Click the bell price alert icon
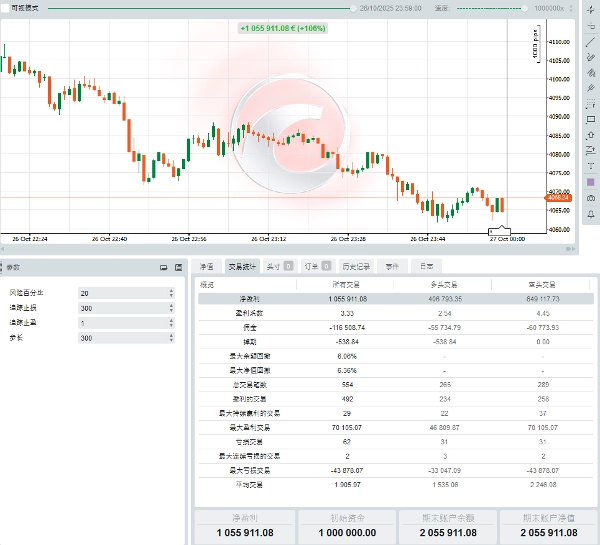600x545 pixels. (x=590, y=214)
